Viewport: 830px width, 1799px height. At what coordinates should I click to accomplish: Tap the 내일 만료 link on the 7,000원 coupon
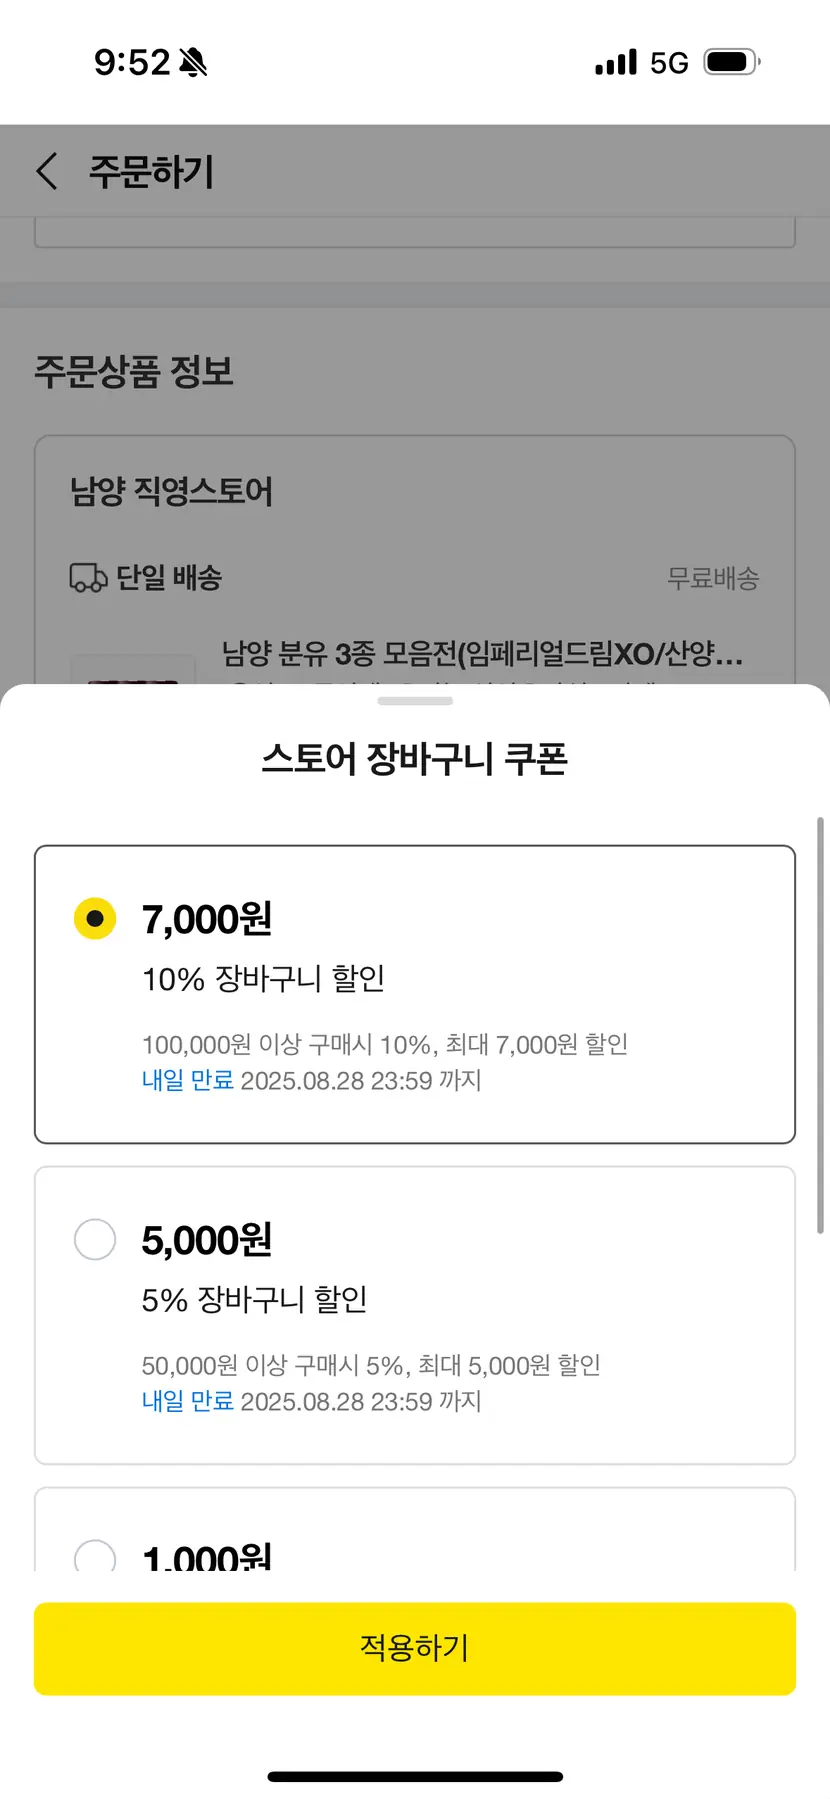point(188,1080)
